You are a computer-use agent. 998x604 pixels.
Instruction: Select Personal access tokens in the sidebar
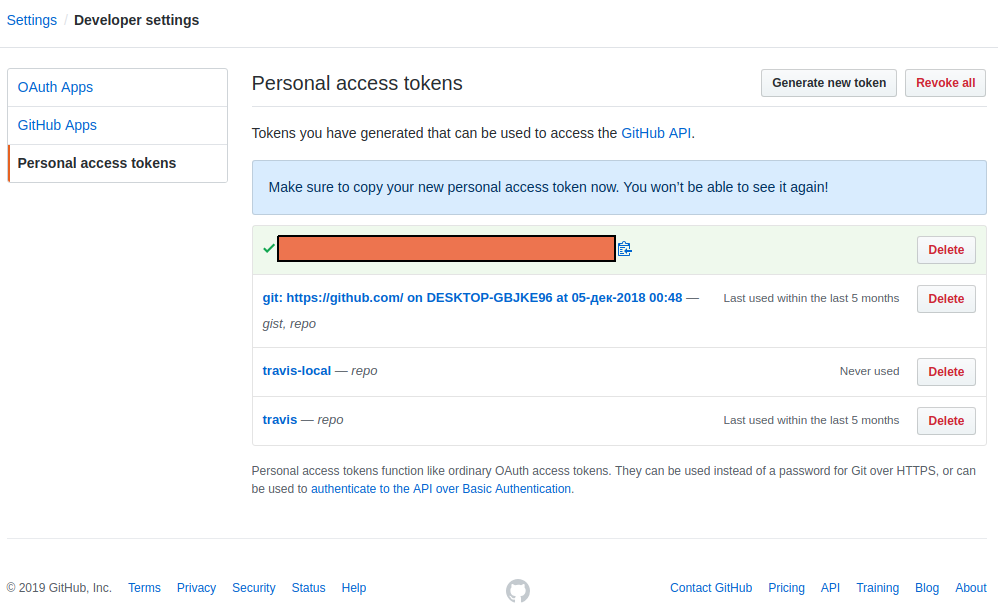pyautogui.click(x=97, y=163)
